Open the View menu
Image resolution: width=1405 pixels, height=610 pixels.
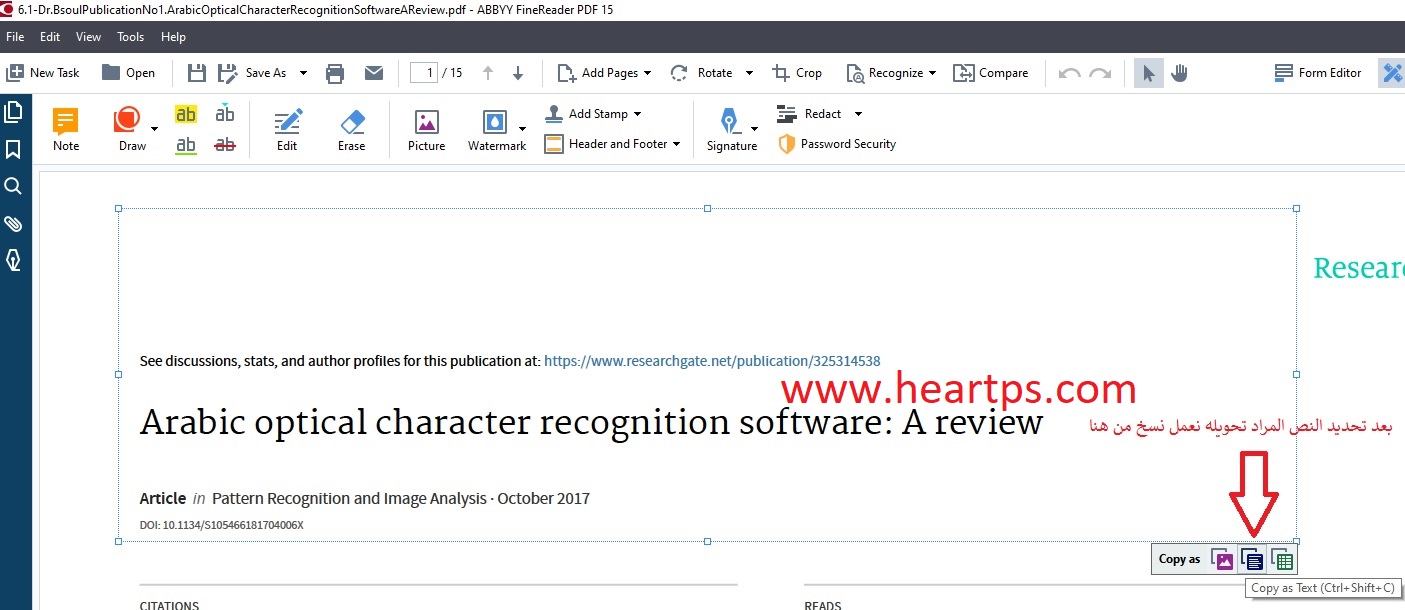pyautogui.click(x=89, y=37)
